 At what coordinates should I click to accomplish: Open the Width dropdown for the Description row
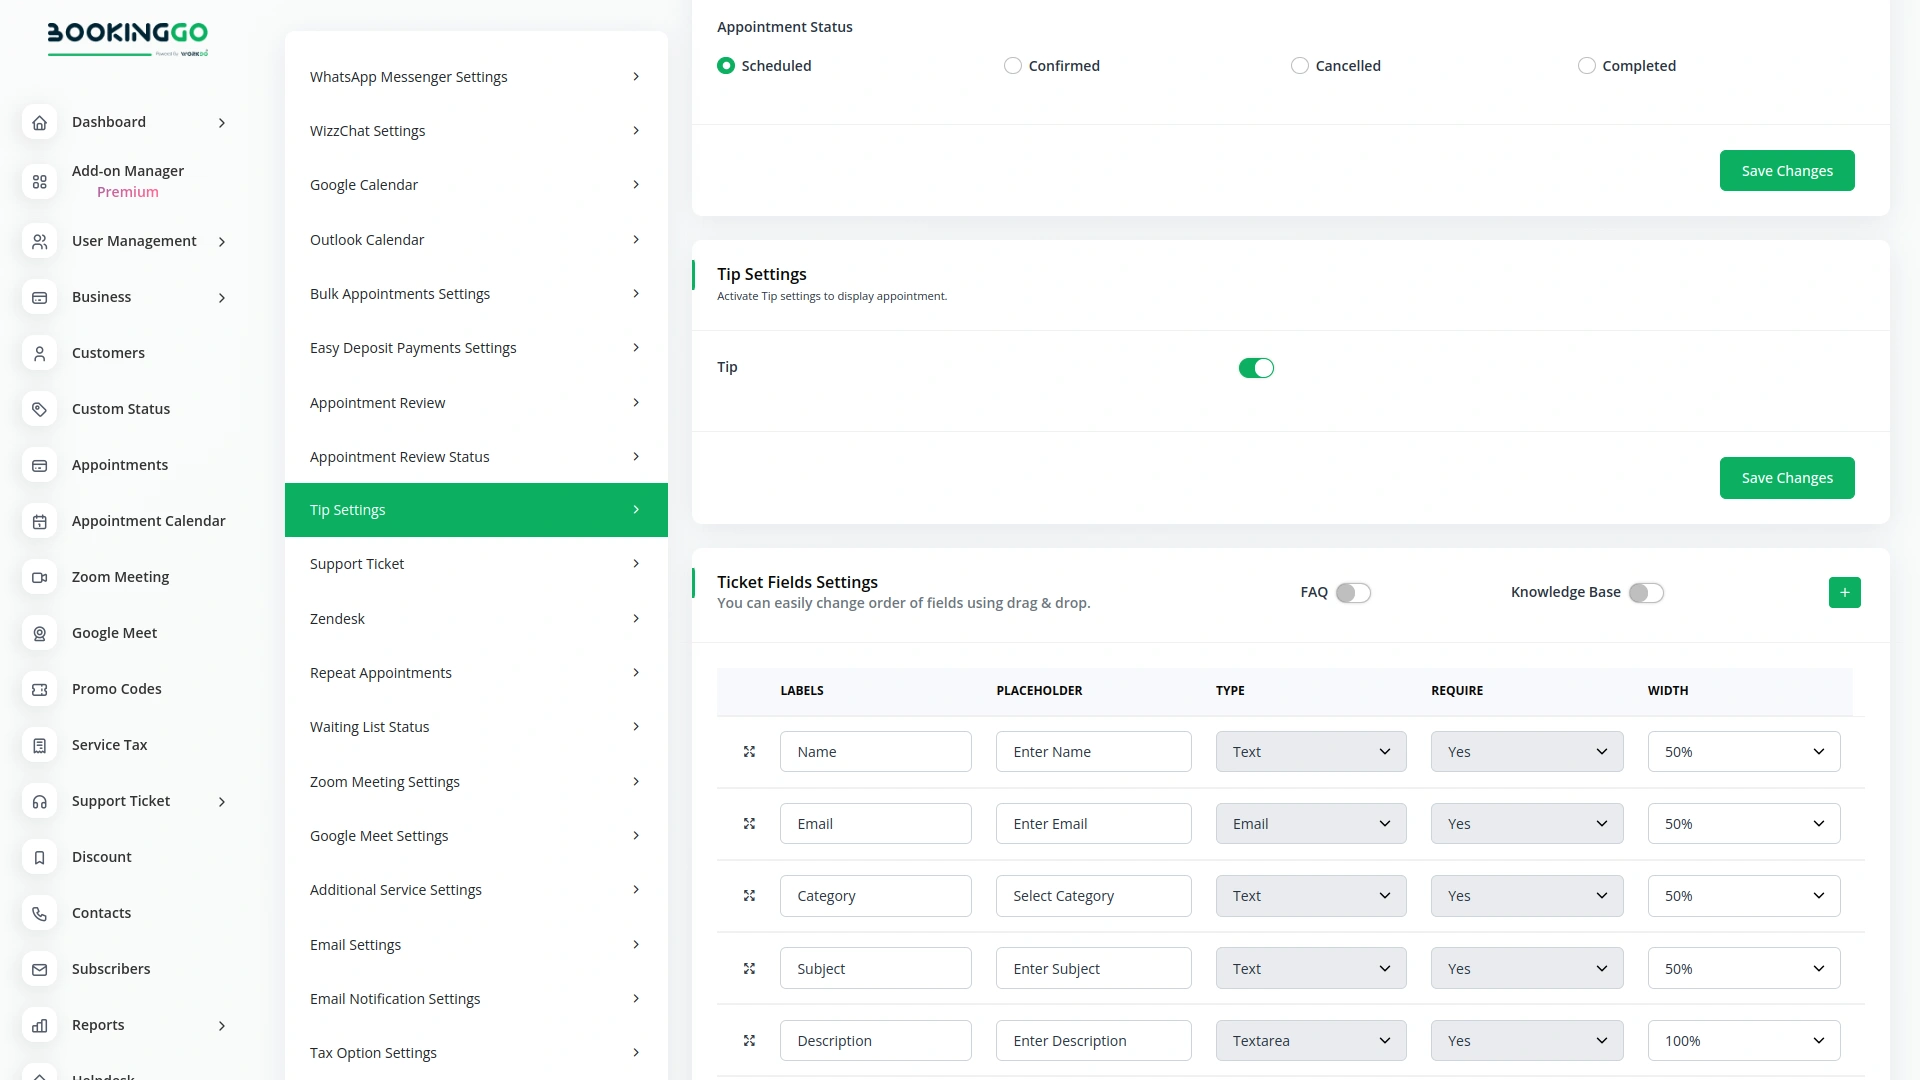(x=1743, y=1040)
